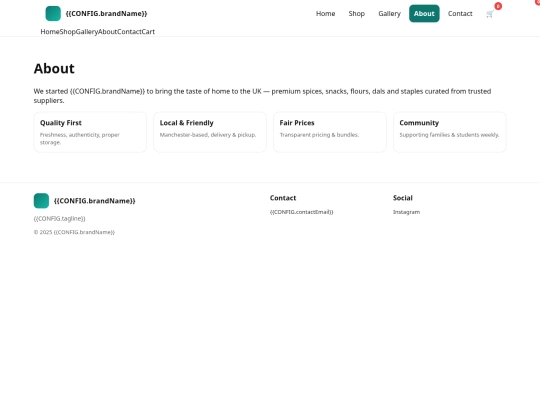The image size is (540, 405).
Task: Click the footer brand logo square
Action: 41,201
